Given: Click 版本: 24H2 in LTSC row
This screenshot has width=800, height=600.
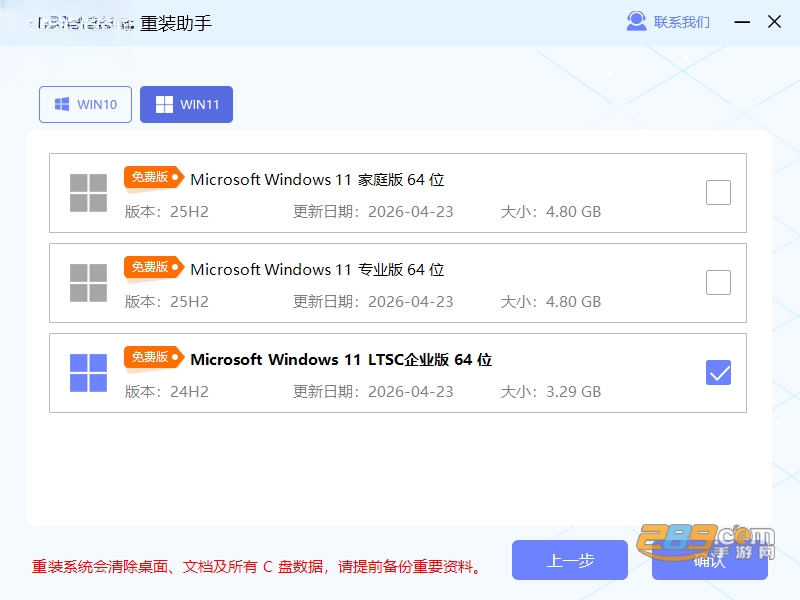Looking at the screenshot, I should 167,391.
